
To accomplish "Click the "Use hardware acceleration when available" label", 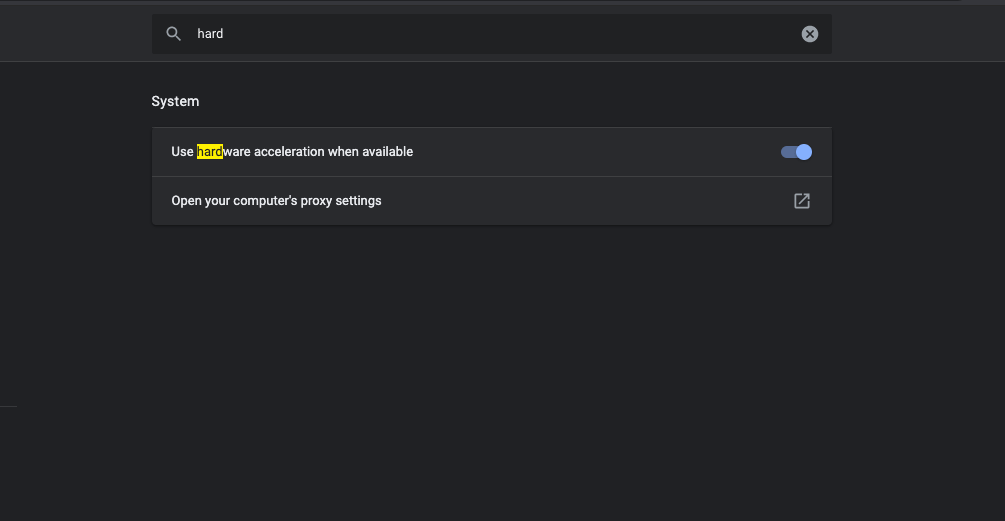I will click(x=292, y=152).
